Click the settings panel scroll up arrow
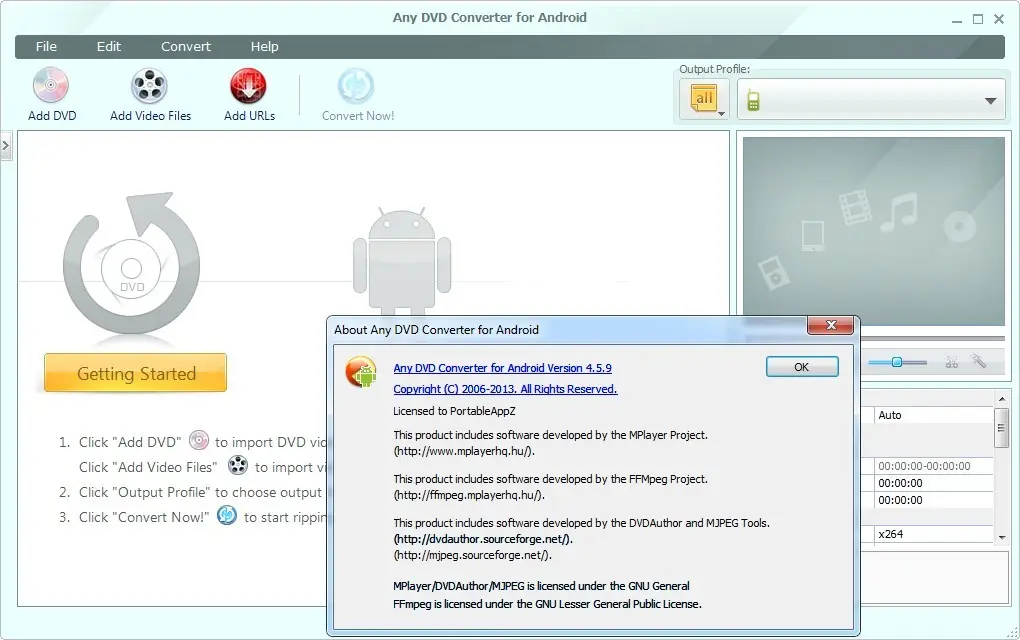1020x640 pixels. (1002, 399)
